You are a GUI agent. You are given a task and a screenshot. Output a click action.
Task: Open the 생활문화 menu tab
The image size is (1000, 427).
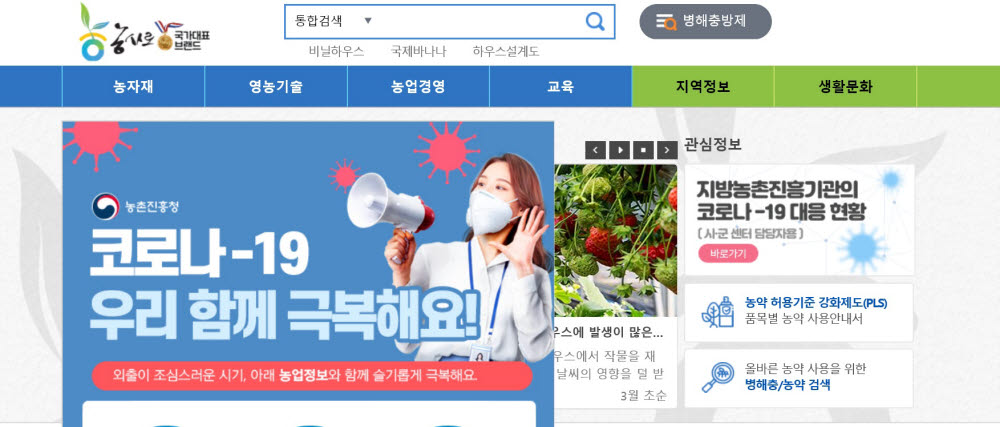845,87
